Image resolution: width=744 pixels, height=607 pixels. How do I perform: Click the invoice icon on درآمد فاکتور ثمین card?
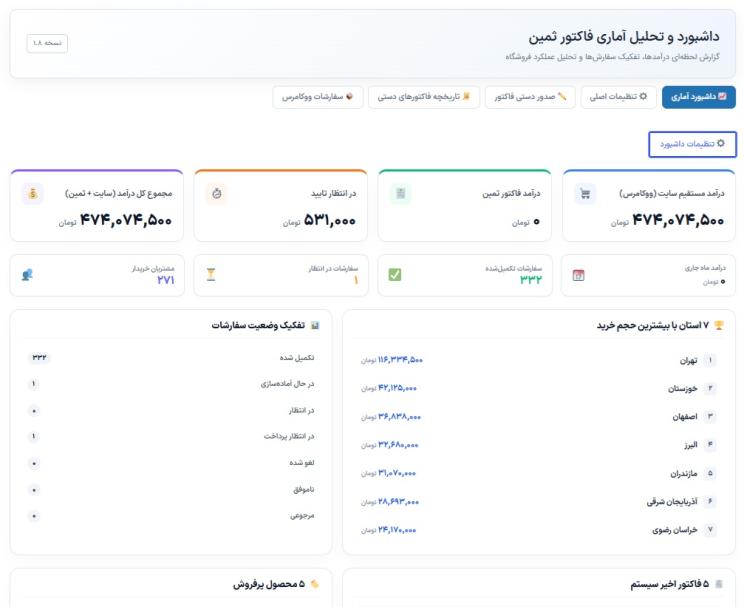click(x=400, y=194)
